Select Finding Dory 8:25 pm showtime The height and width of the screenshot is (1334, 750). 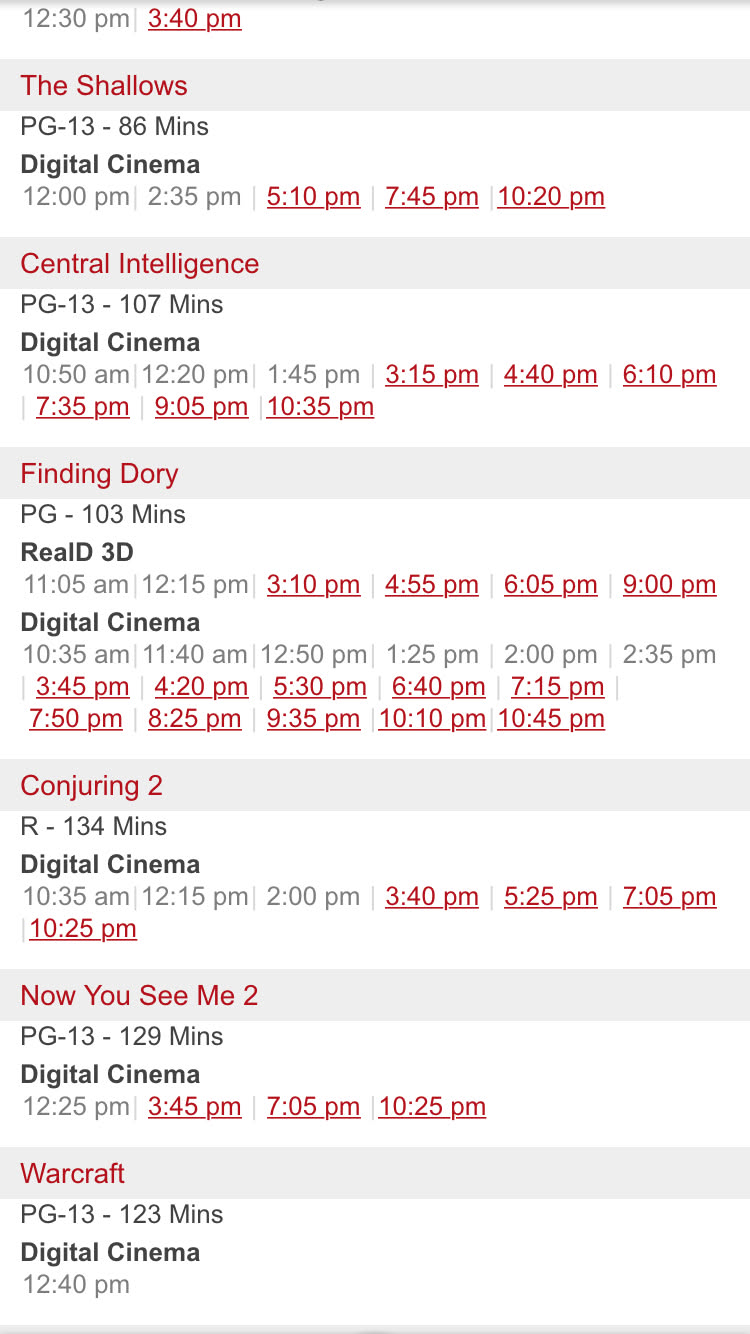point(194,719)
